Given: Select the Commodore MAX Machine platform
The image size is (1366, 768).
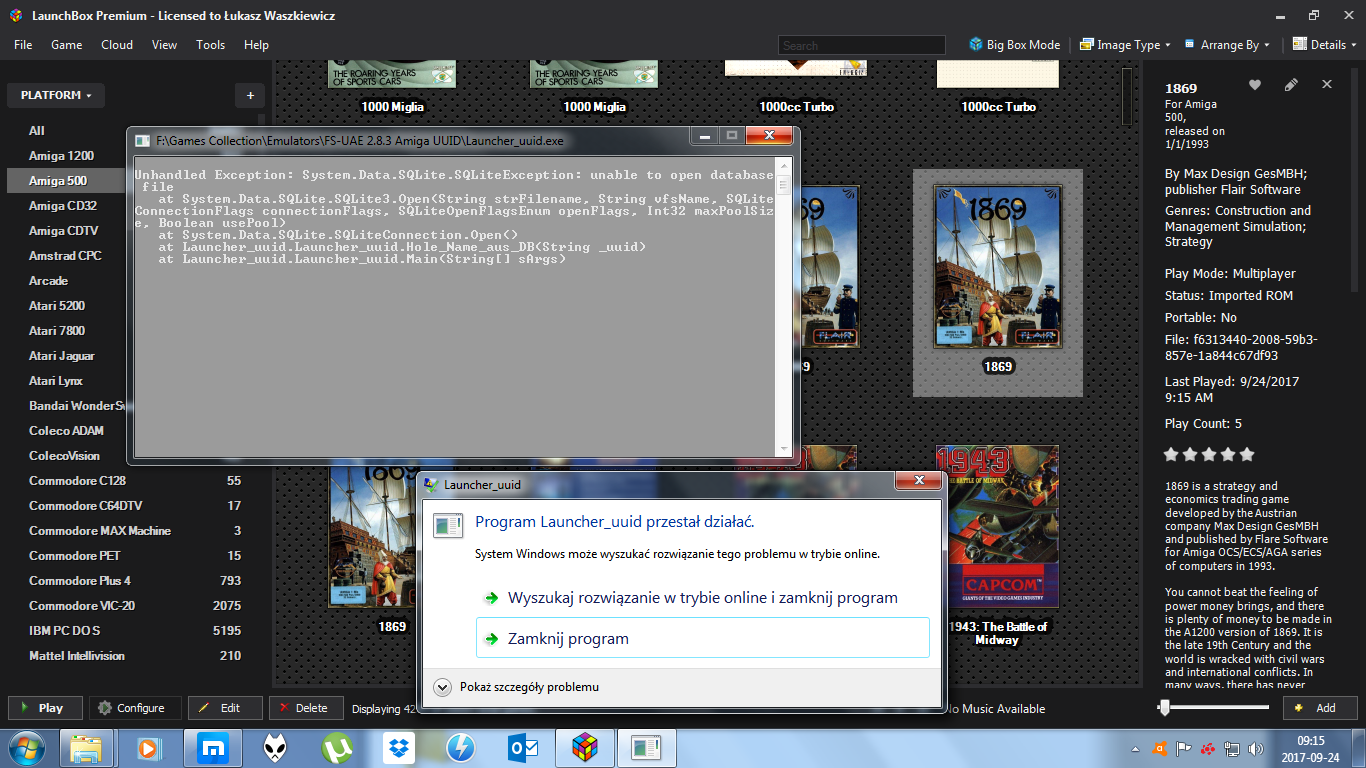Looking at the screenshot, I should pyautogui.click(x=134, y=531).
